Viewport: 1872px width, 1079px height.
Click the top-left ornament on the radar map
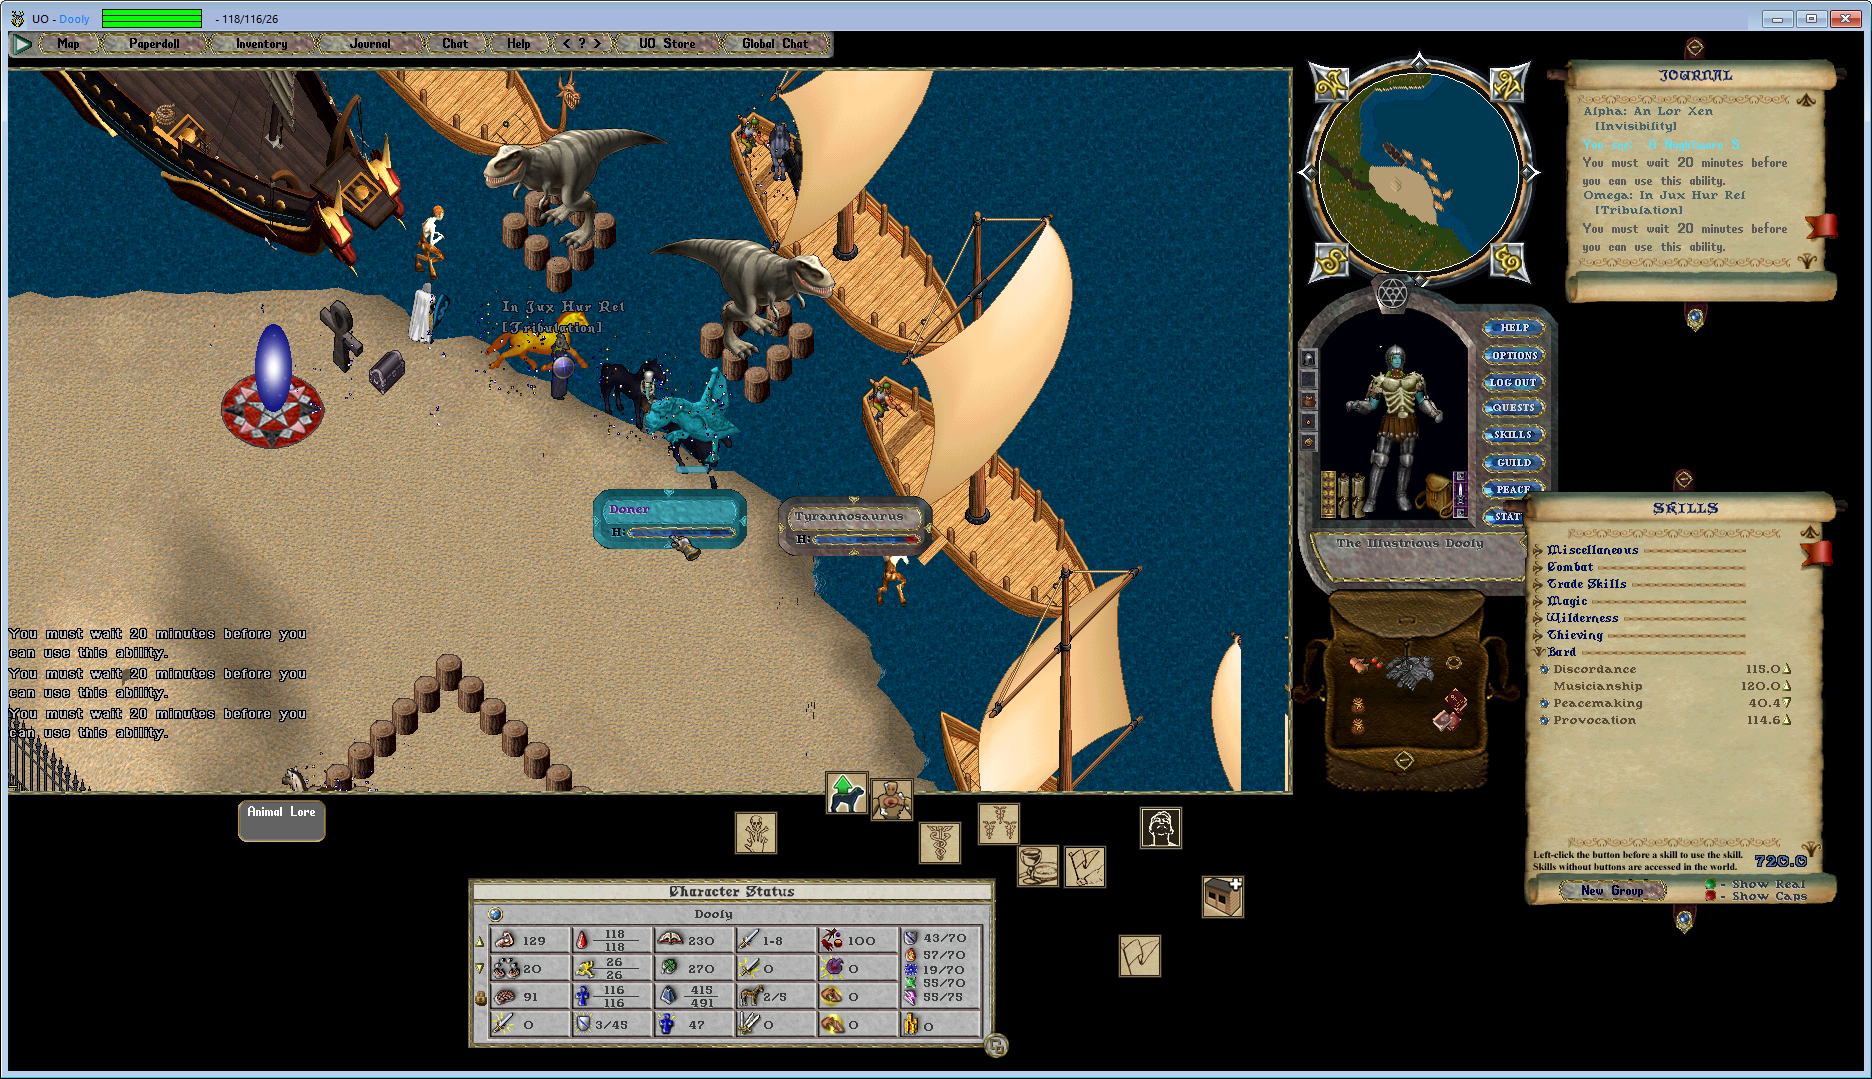[1331, 84]
